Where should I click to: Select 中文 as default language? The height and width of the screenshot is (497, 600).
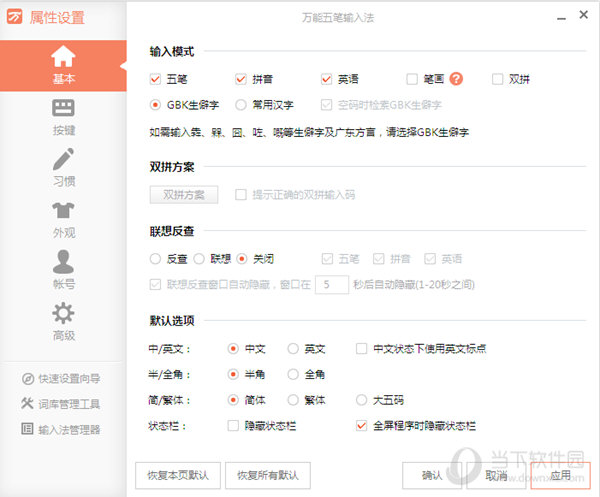[233, 349]
